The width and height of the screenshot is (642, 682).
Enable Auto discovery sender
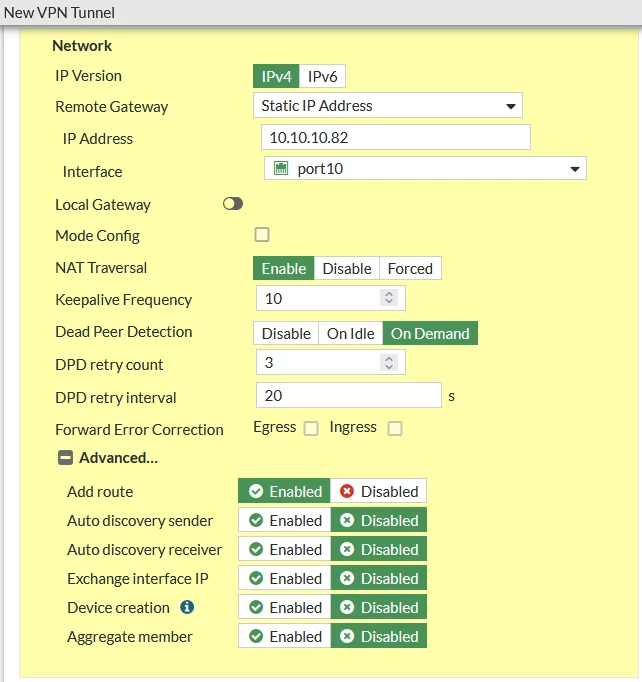[x=285, y=520]
